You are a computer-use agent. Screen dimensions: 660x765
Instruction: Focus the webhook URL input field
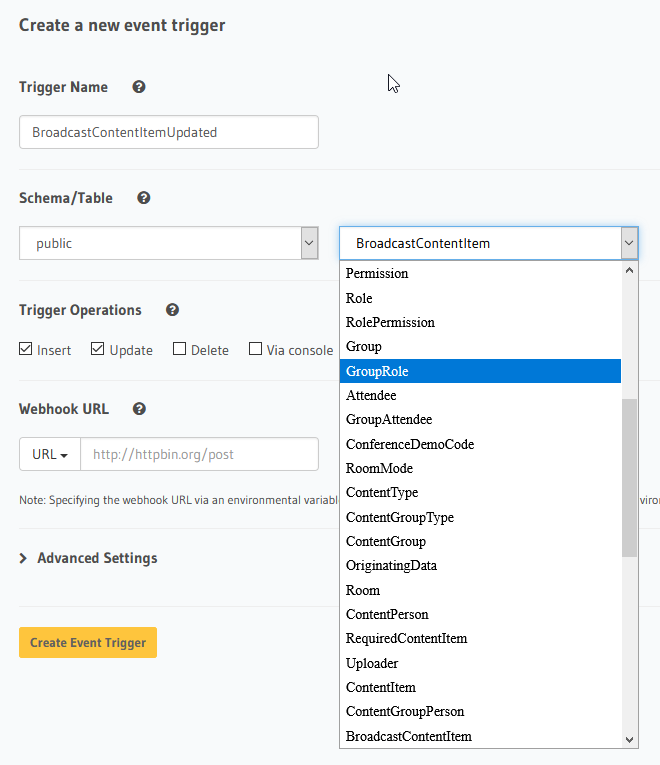coord(200,454)
